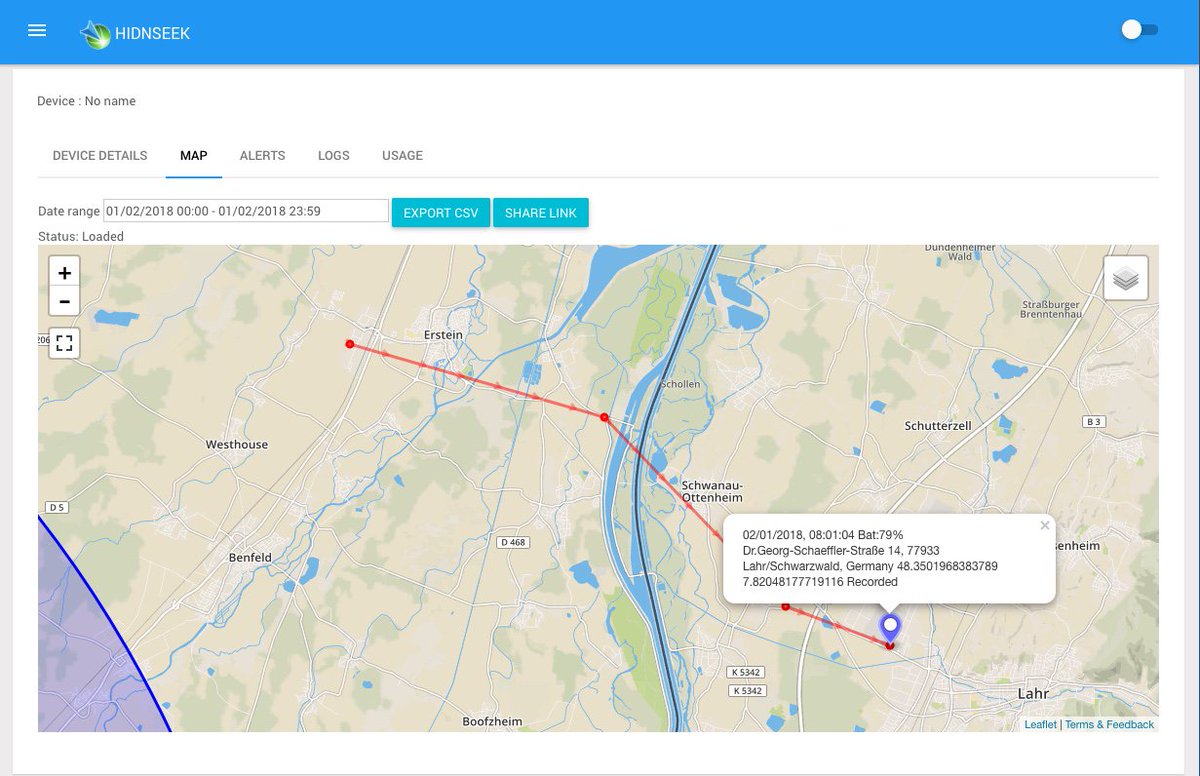The height and width of the screenshot is (776, 1200).
Task: Enter fullscreen map view
Action: point(64,344)
